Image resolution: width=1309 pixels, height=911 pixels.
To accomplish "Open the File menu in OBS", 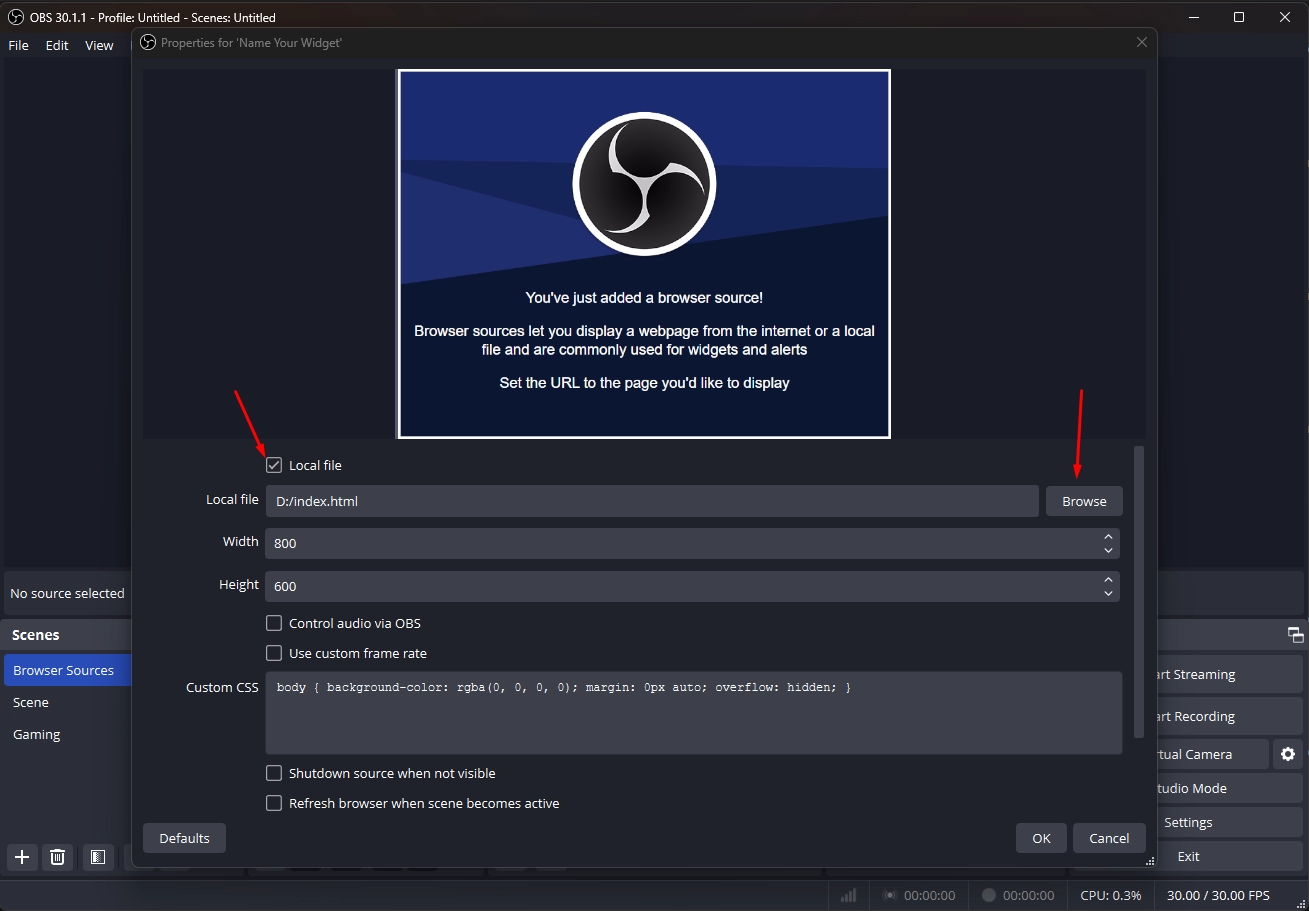I will pos(18,45).
